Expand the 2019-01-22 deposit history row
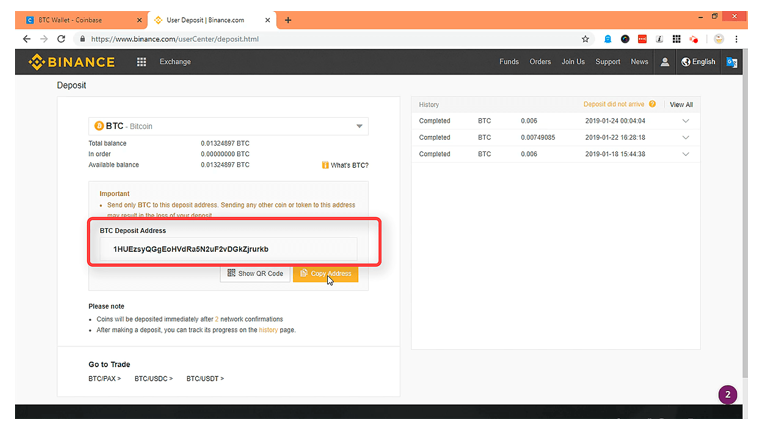The image size is (759, 427). click(x=685, y=138)
